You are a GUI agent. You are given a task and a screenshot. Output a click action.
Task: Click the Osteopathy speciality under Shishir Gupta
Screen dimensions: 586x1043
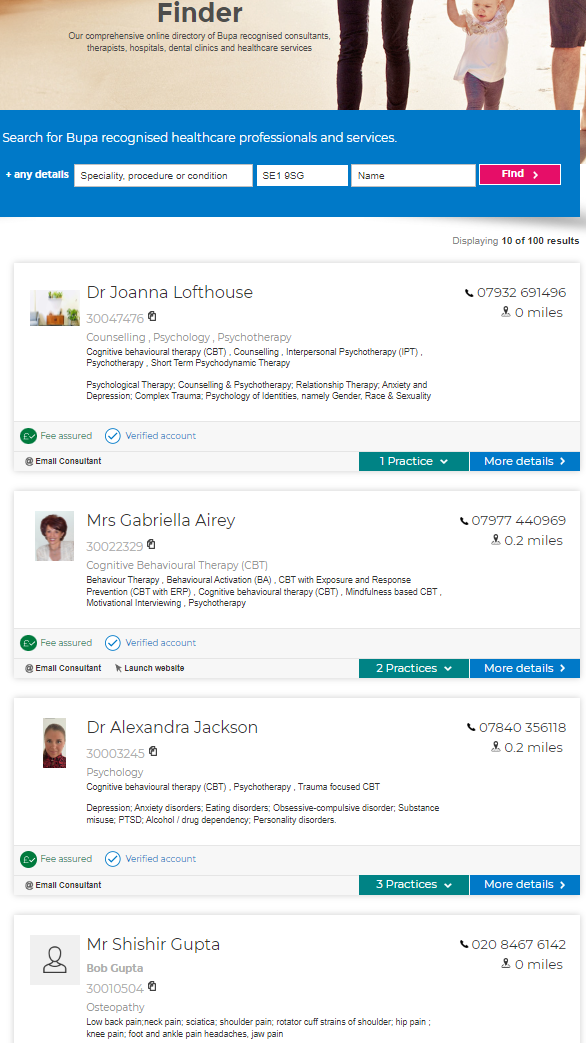[x=115, y=1007]
